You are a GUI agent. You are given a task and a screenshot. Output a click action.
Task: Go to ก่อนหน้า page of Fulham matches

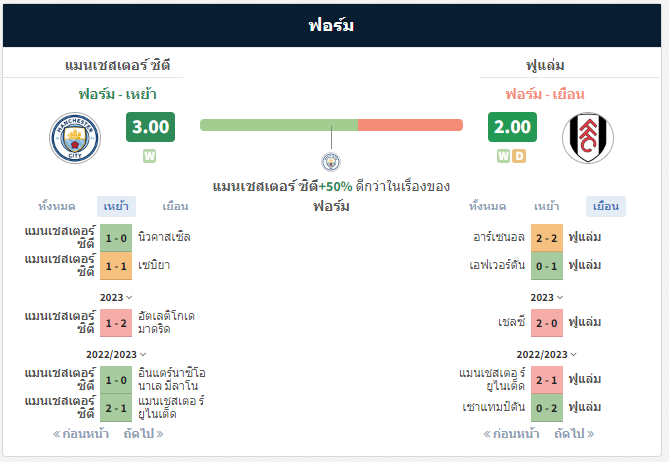click(x=511, y=434)
